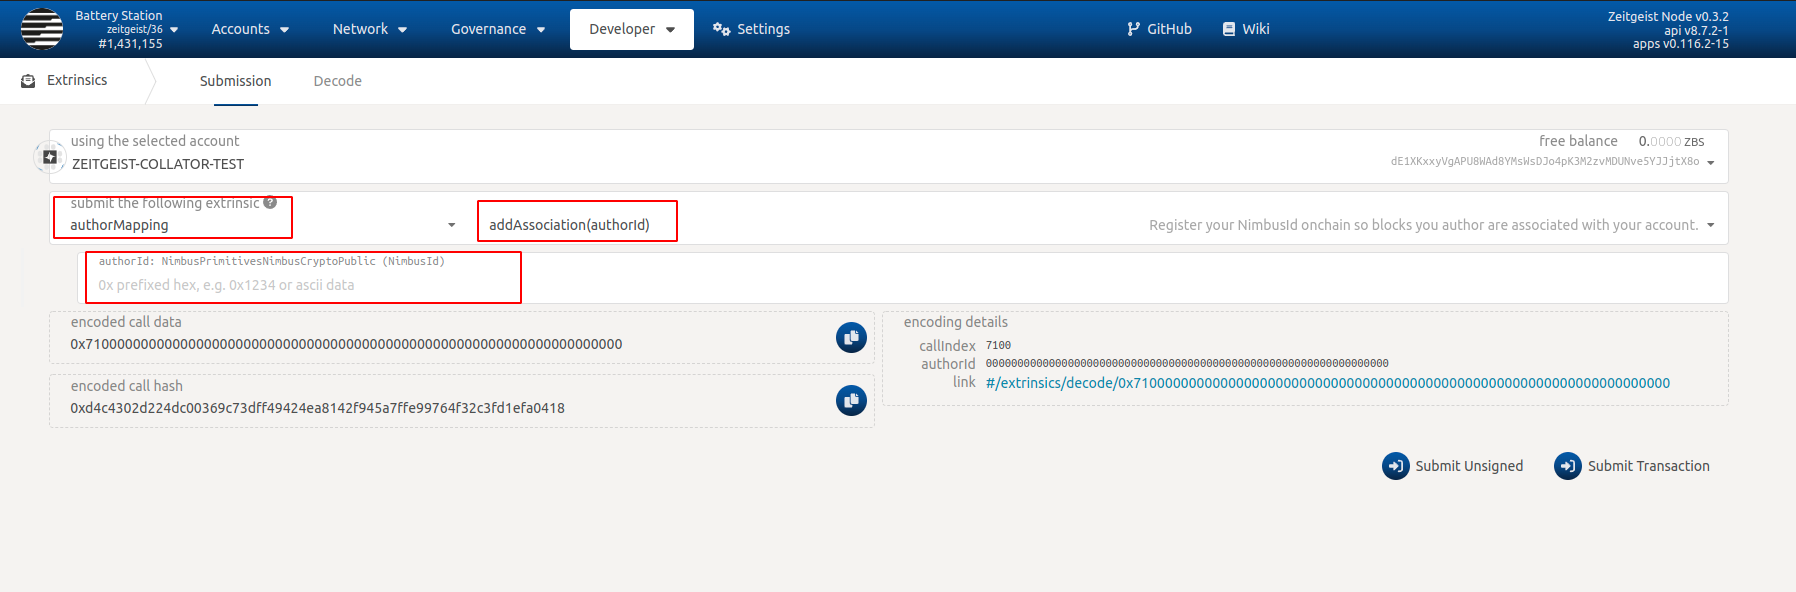Open the Developer menu
1796x592 pixels.
tap(631, 29)
